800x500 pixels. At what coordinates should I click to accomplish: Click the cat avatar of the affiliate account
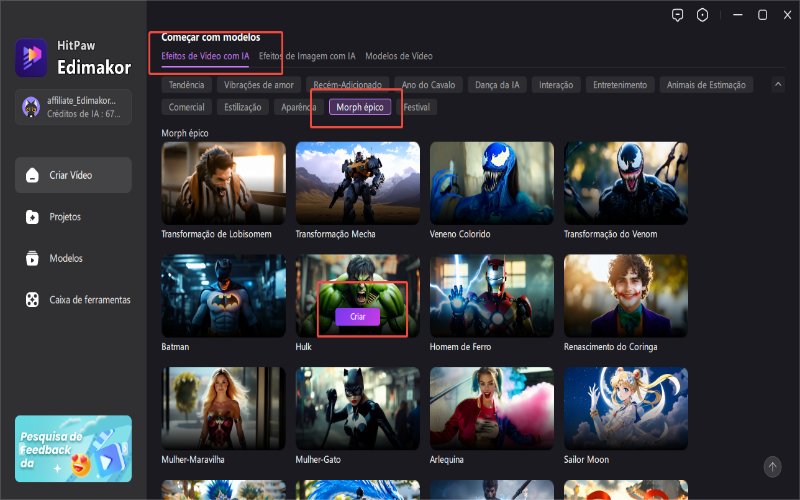[x=32, y=107]
